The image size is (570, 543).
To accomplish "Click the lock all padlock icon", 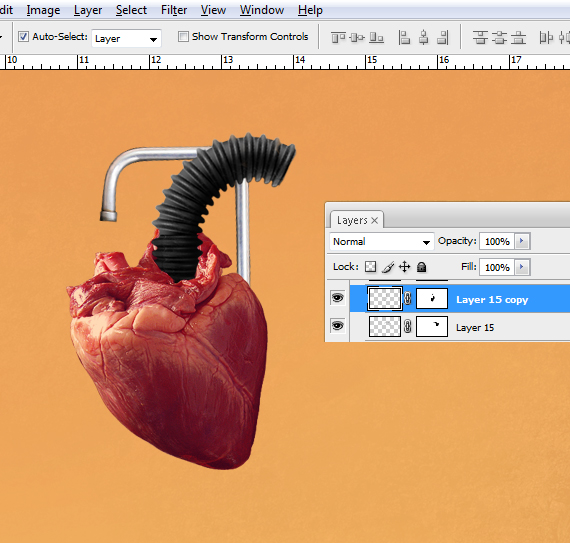I will click(x=421, y=267).
